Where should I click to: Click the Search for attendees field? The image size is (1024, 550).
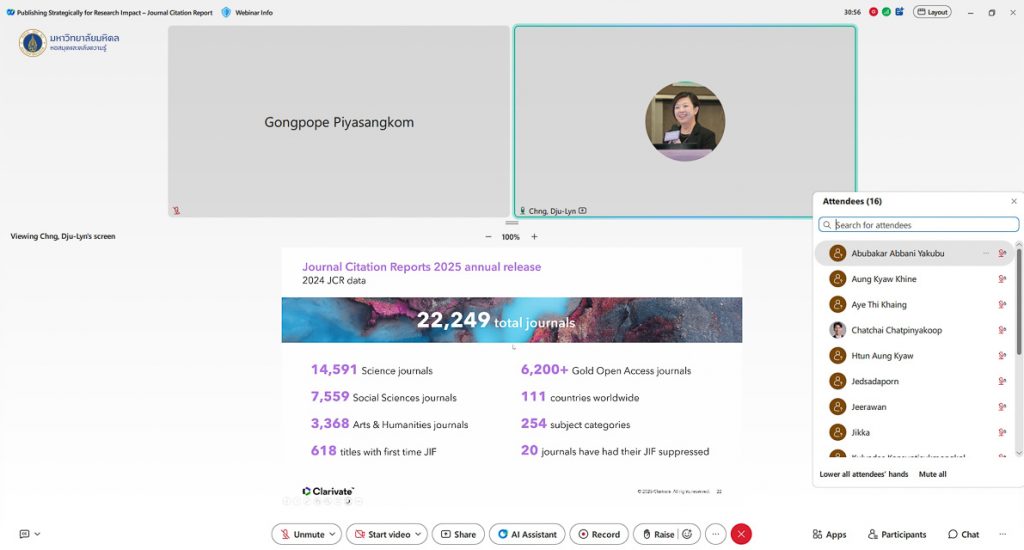point(918,225)
